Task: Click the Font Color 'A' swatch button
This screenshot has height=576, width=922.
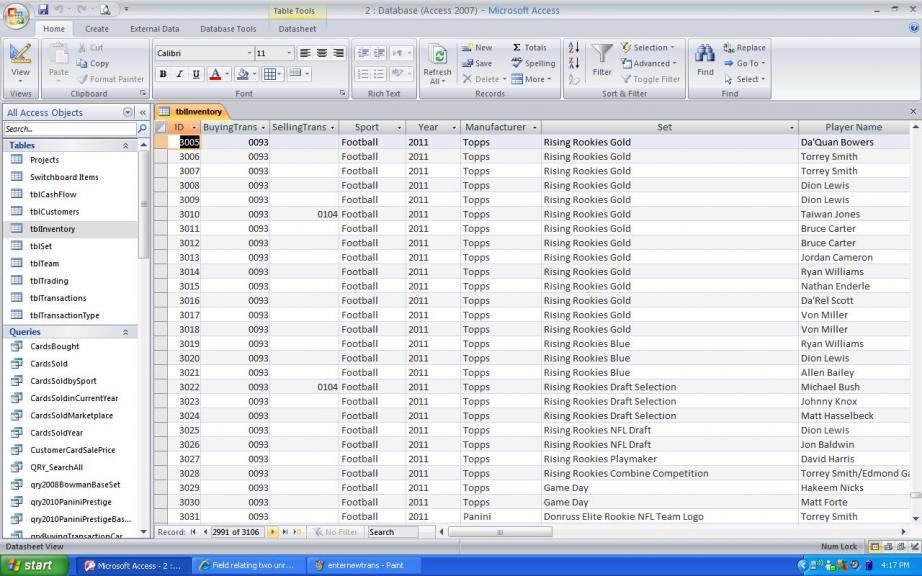Action: point(215,74)
